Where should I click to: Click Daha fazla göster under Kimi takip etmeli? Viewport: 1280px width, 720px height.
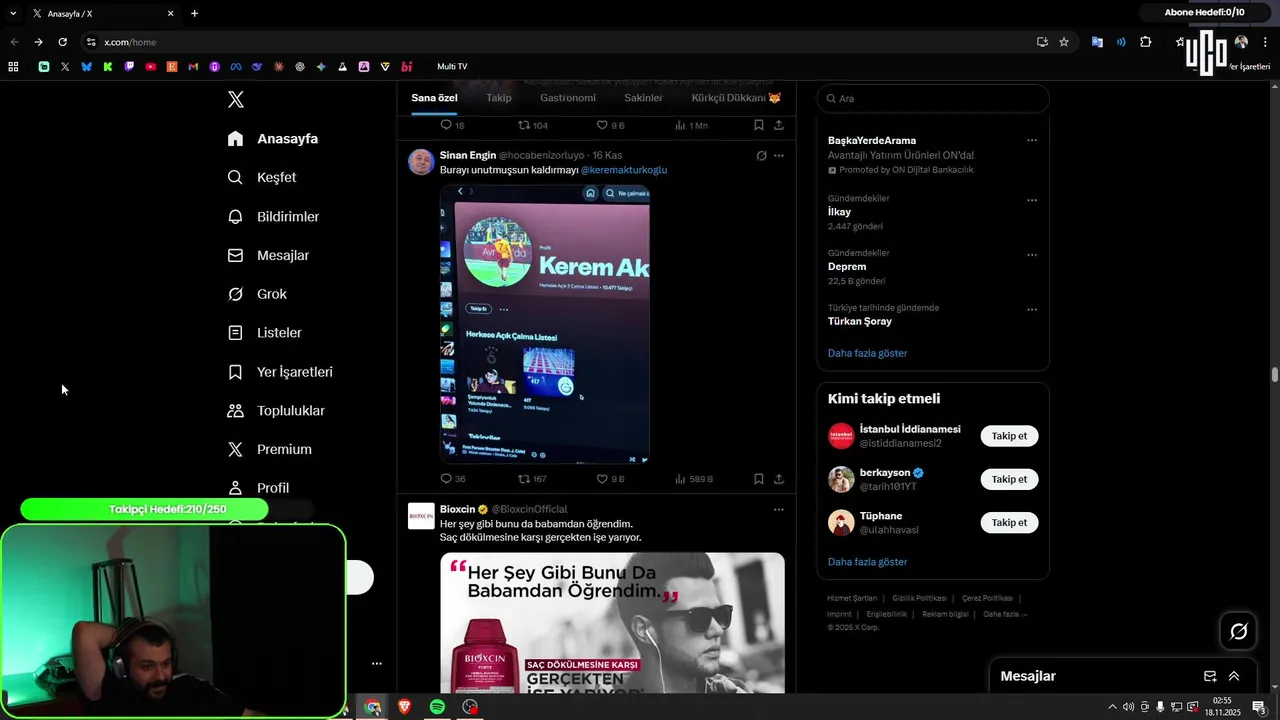tap(867, 562)
